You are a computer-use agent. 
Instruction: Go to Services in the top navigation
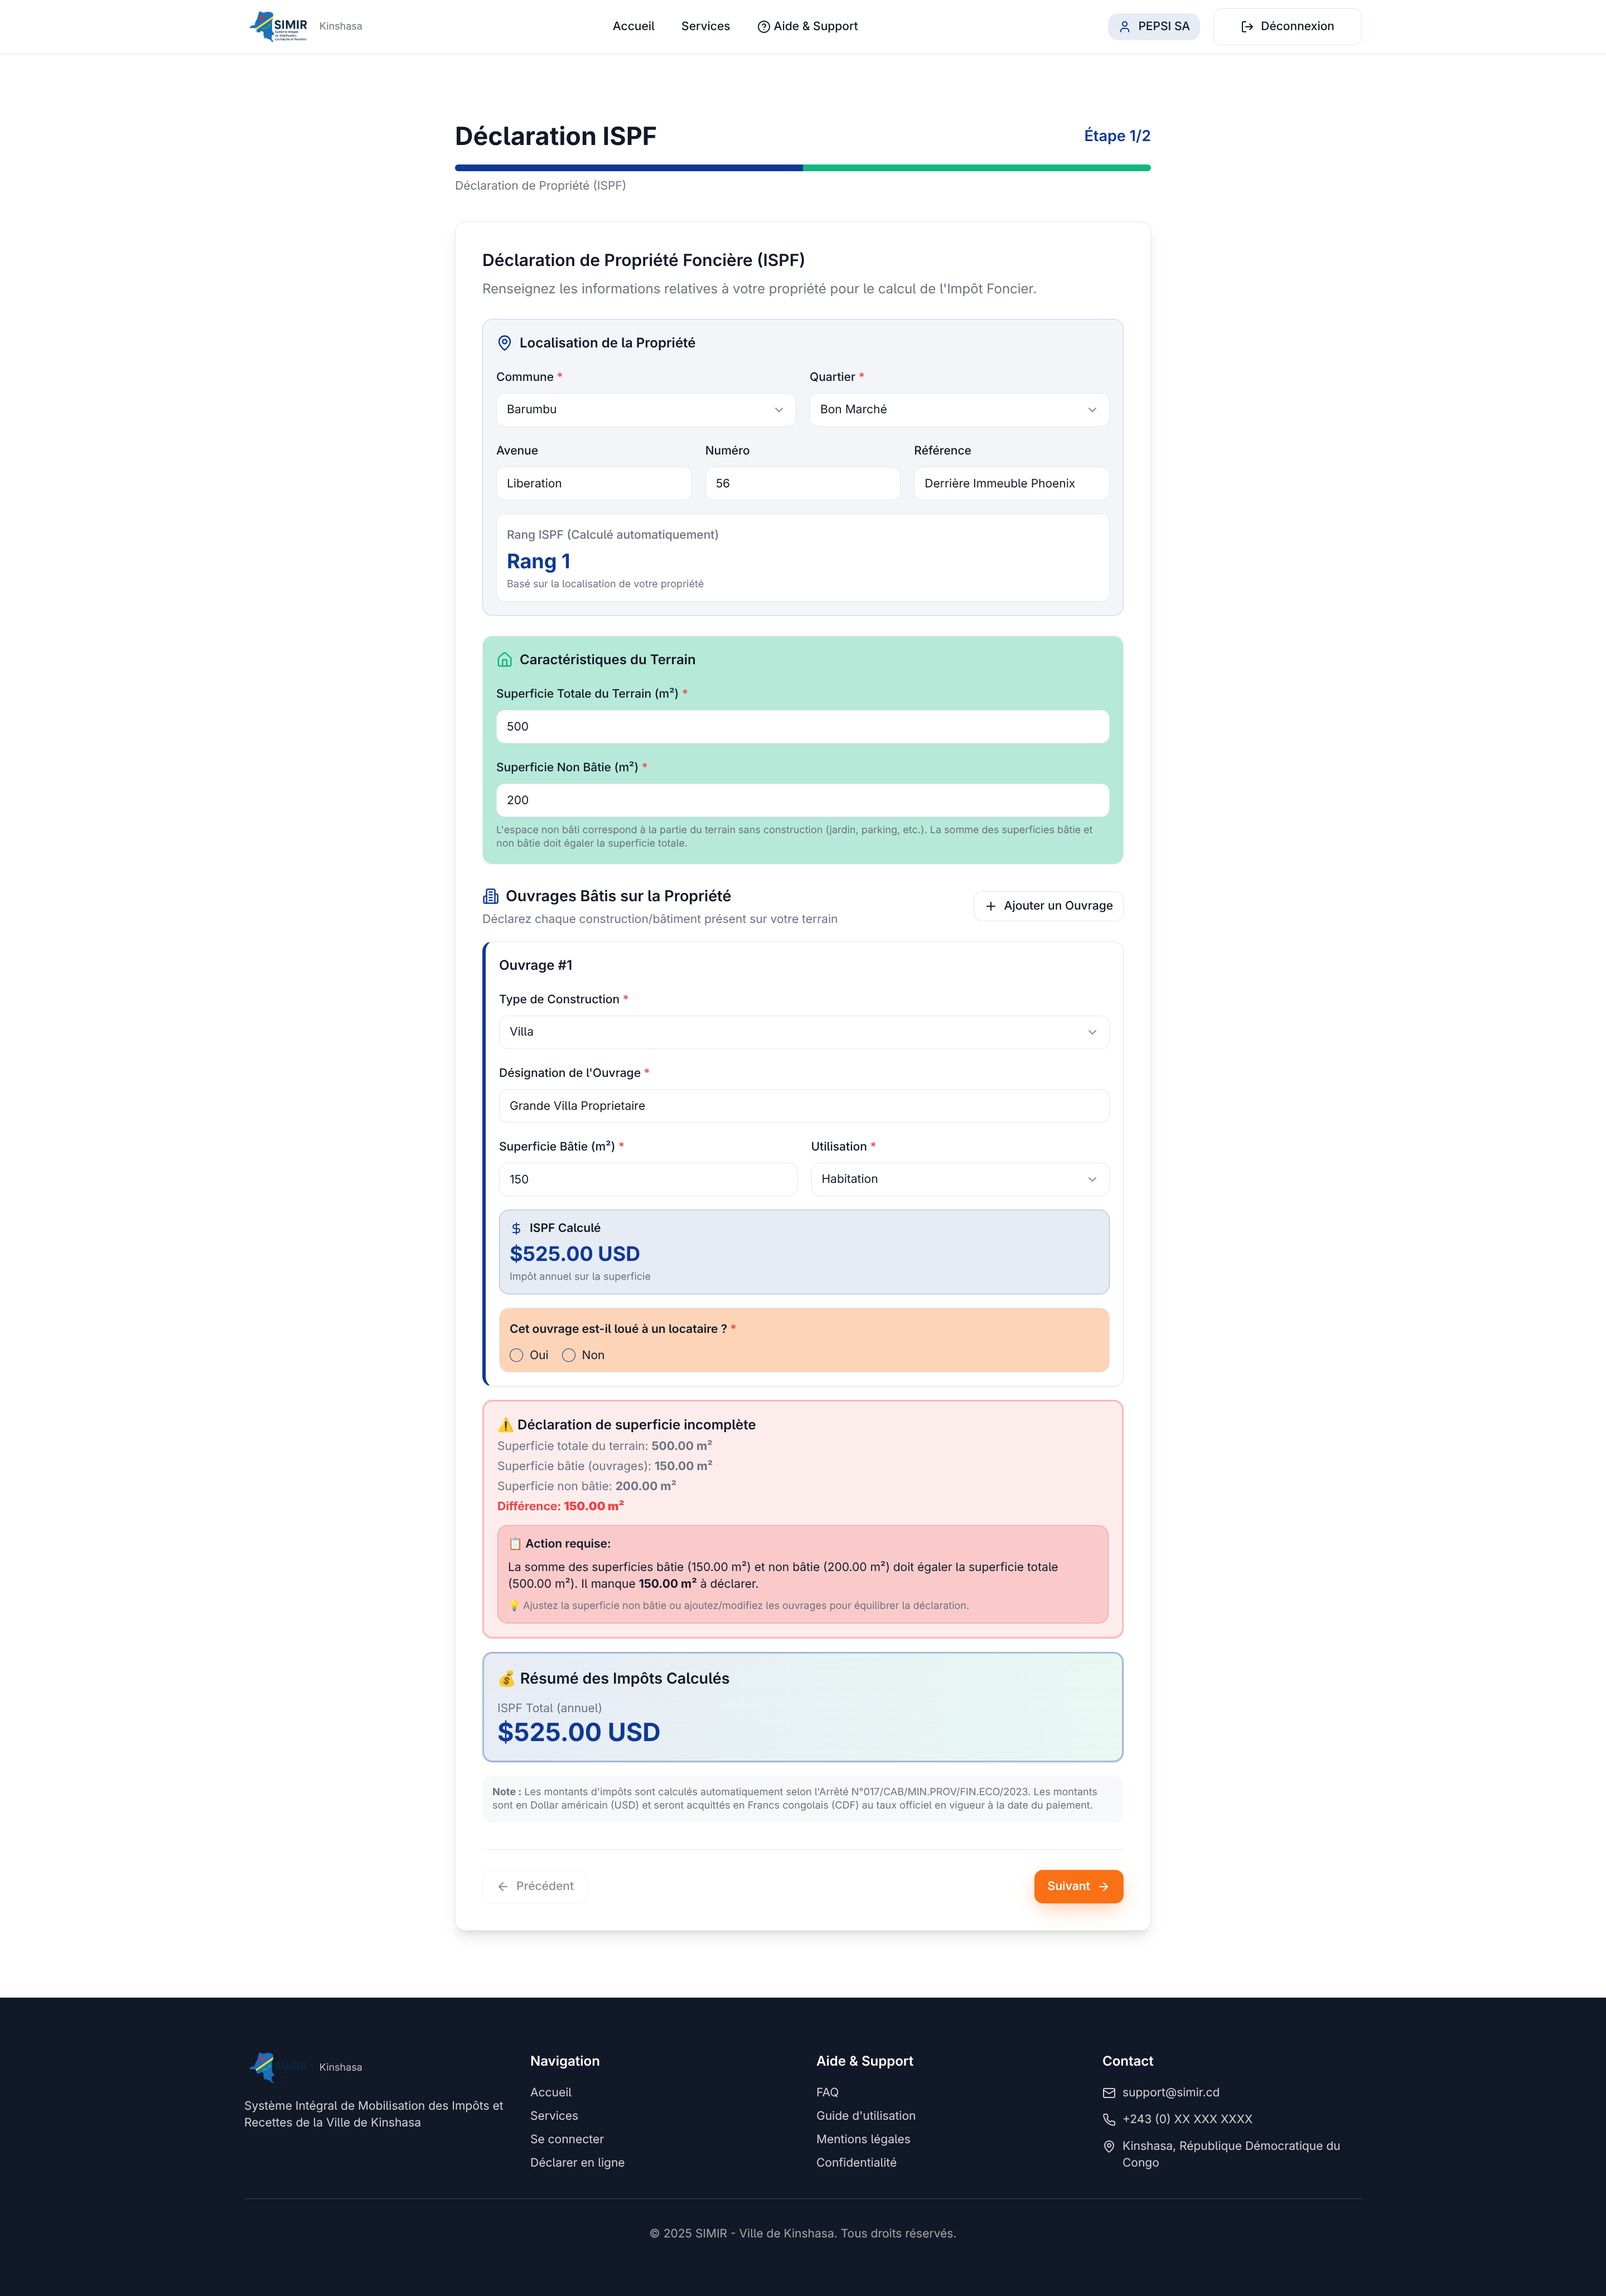tap(705, 27)
